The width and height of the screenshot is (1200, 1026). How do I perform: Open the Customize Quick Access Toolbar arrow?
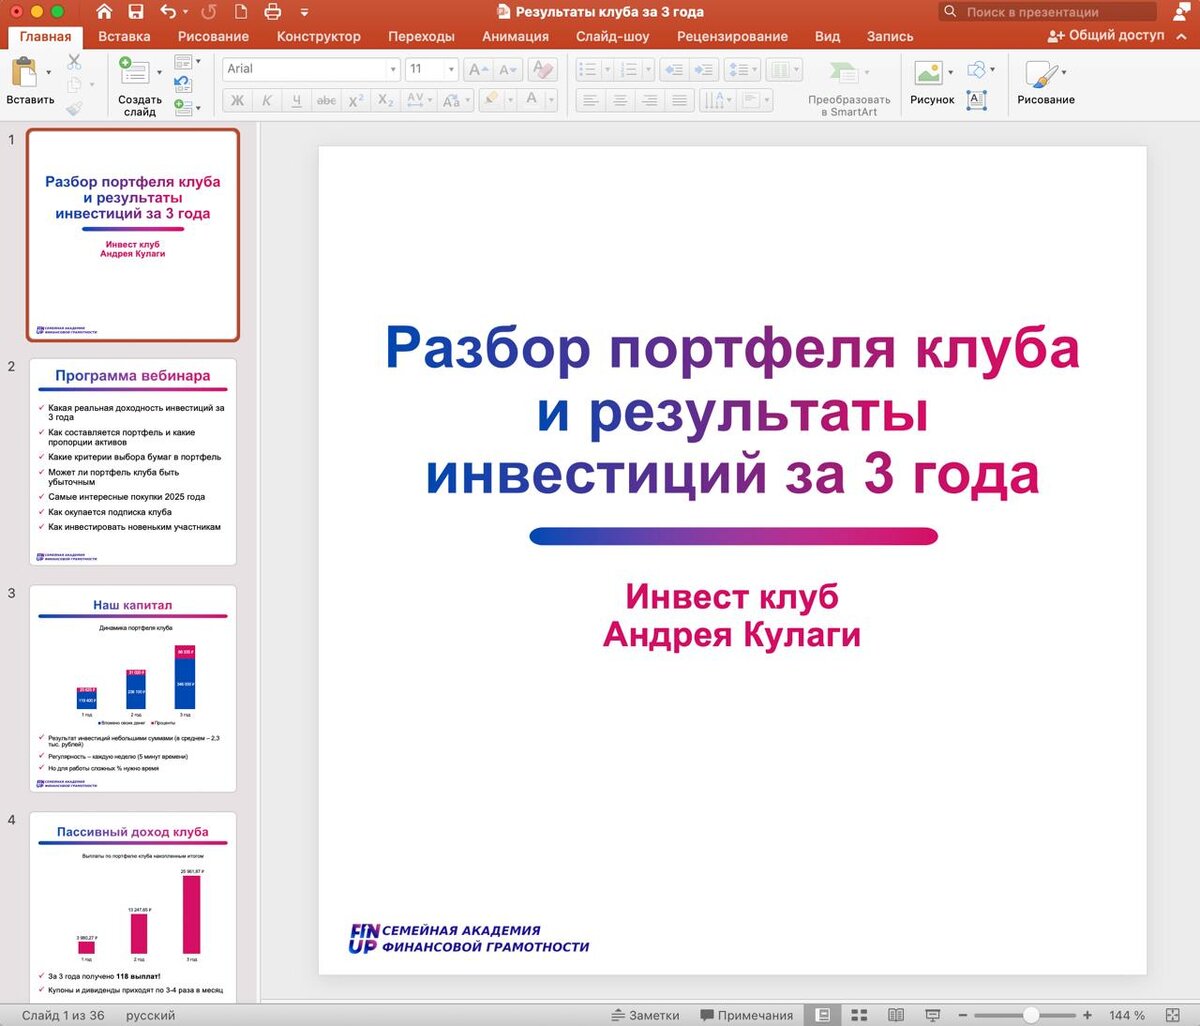[x=304, y=13]
